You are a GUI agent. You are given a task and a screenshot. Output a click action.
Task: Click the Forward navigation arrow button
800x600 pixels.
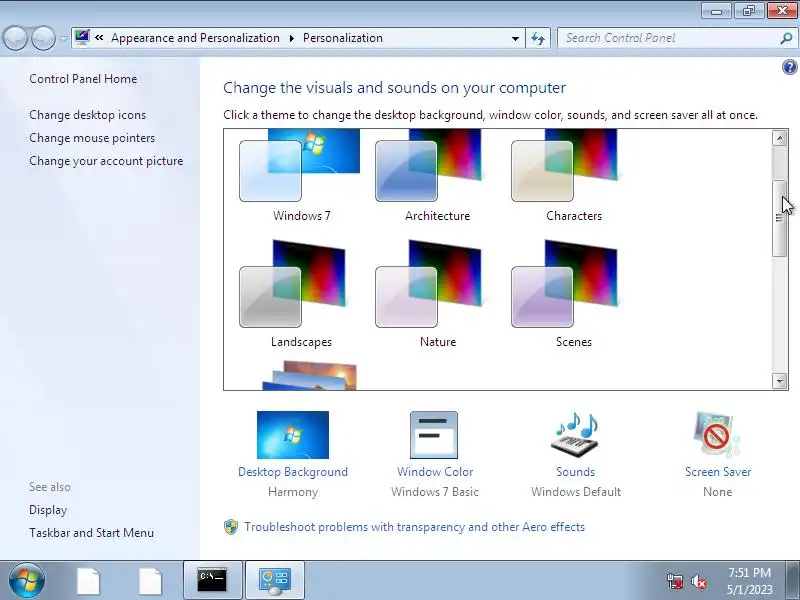(44, 38)
